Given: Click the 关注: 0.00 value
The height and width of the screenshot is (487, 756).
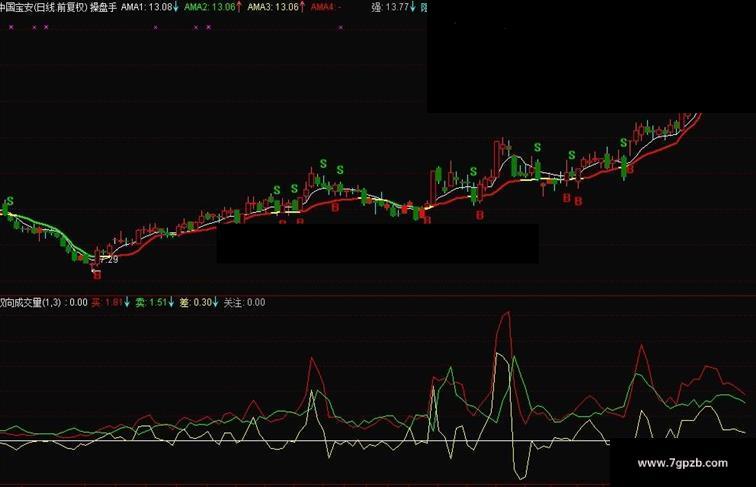Looking at the screenshot, I should [244, 302].
